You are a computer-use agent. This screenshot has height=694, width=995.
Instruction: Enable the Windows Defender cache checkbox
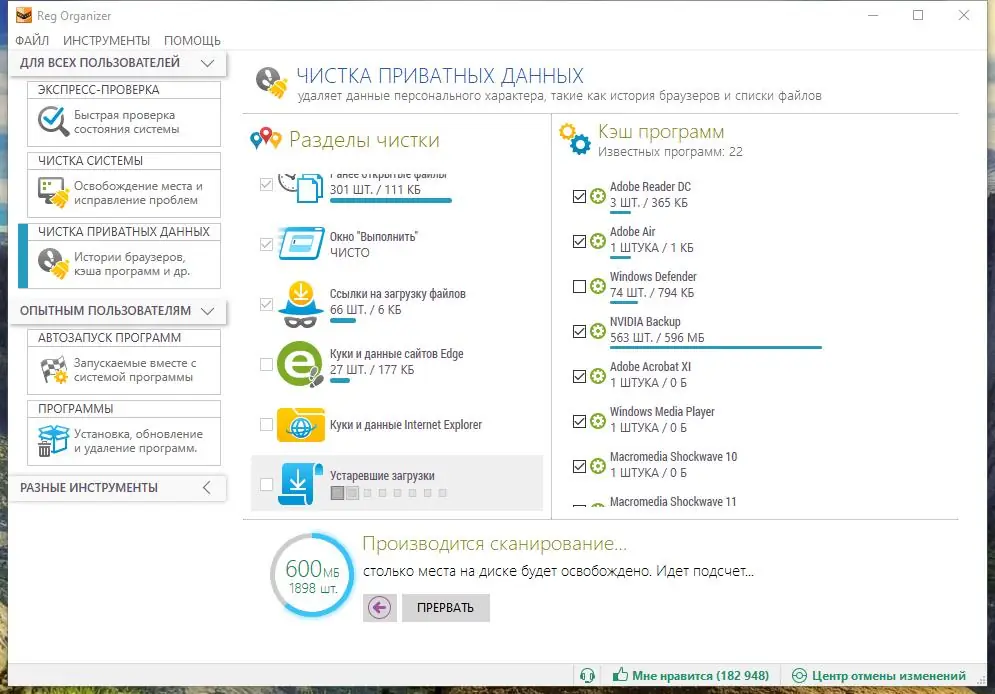[580, 287]
